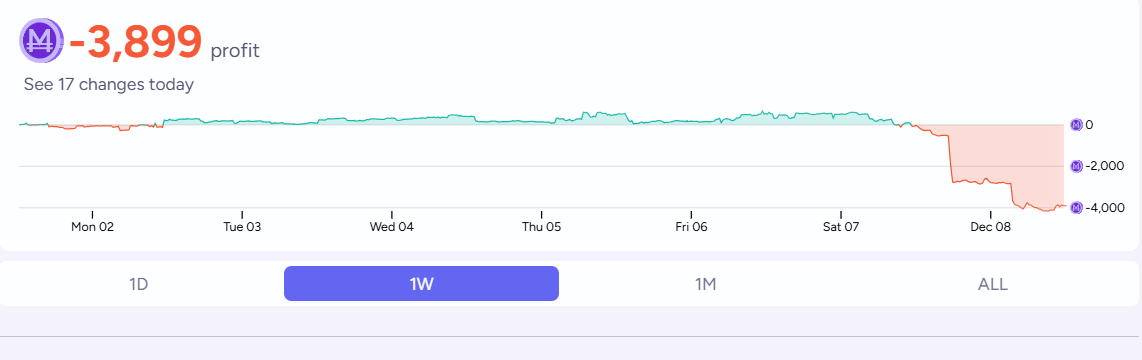Click the mana icon beside 0 axis label
This screenshot has width=1142, height=360.
tap(1076, 125)
